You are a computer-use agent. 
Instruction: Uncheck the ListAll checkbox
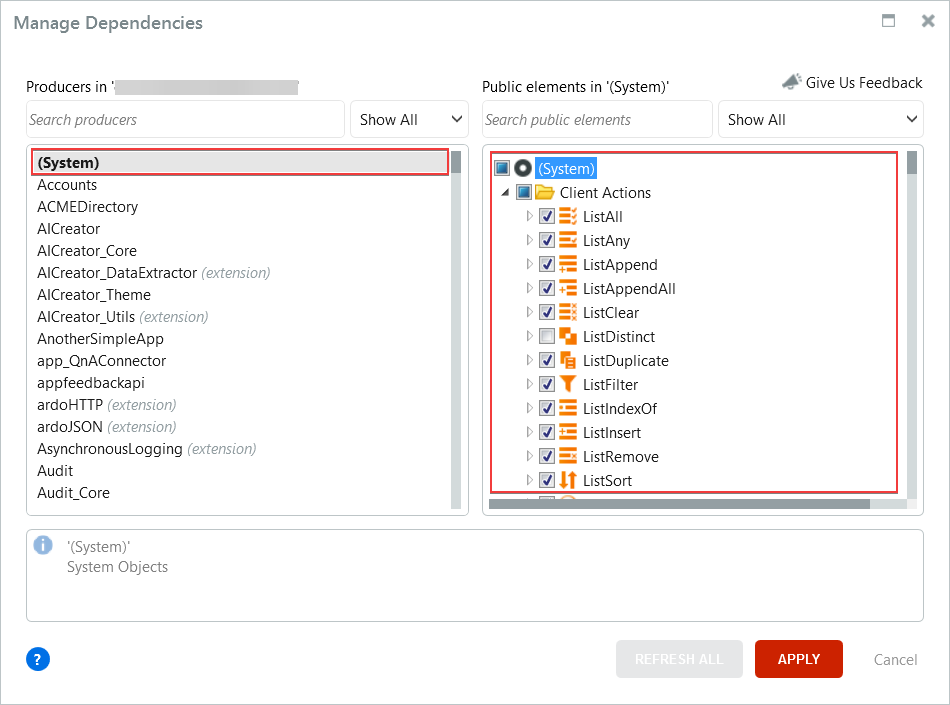(547, 216)
